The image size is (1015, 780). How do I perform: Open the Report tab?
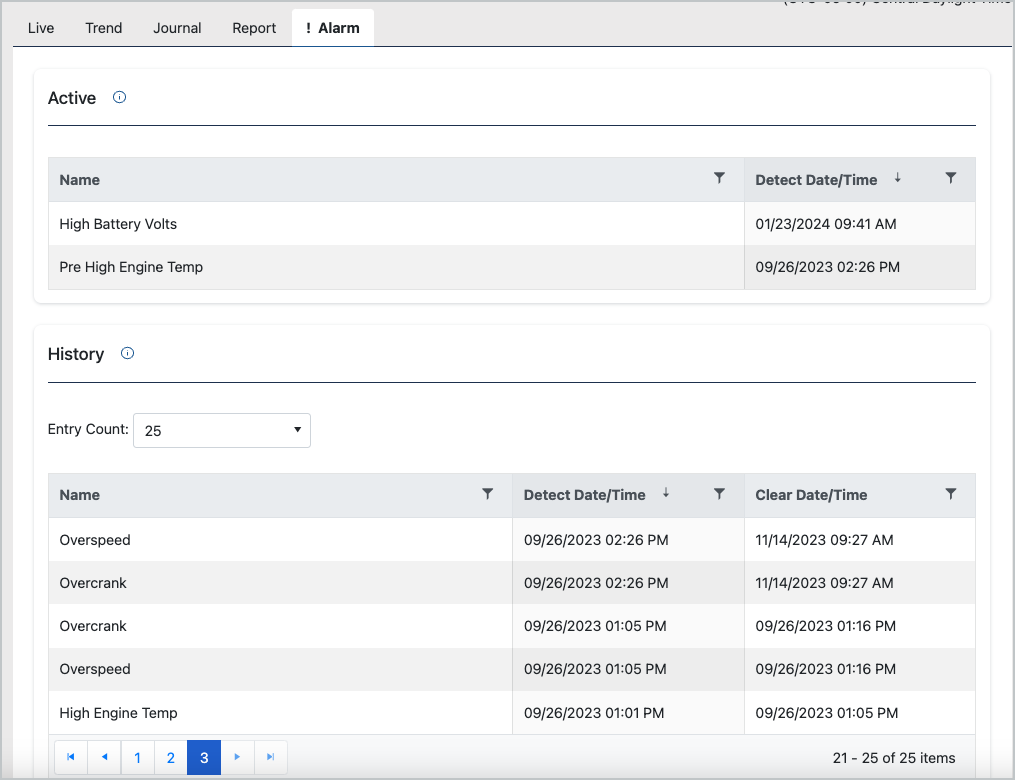click(254, 28)
